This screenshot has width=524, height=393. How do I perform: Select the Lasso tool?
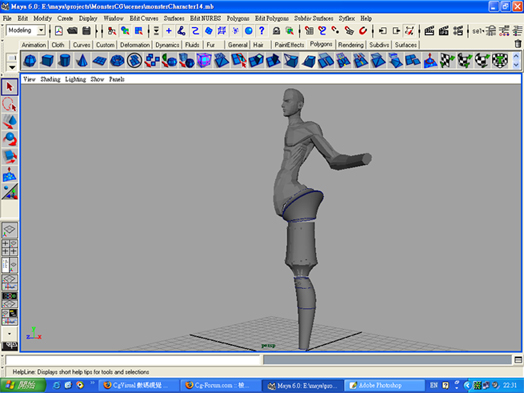point(9,104)
